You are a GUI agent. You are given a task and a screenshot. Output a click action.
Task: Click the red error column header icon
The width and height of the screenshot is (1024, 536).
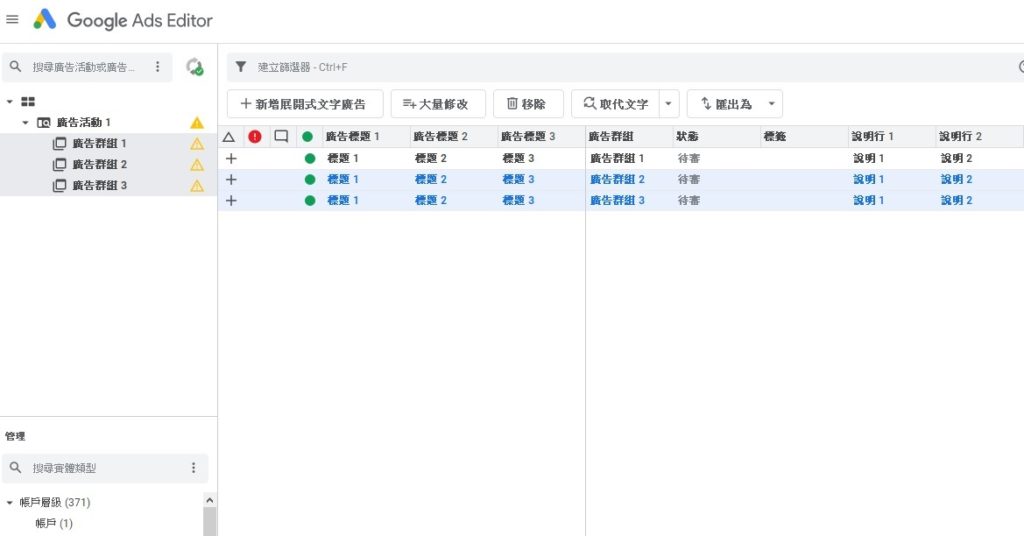coord(255,137)
